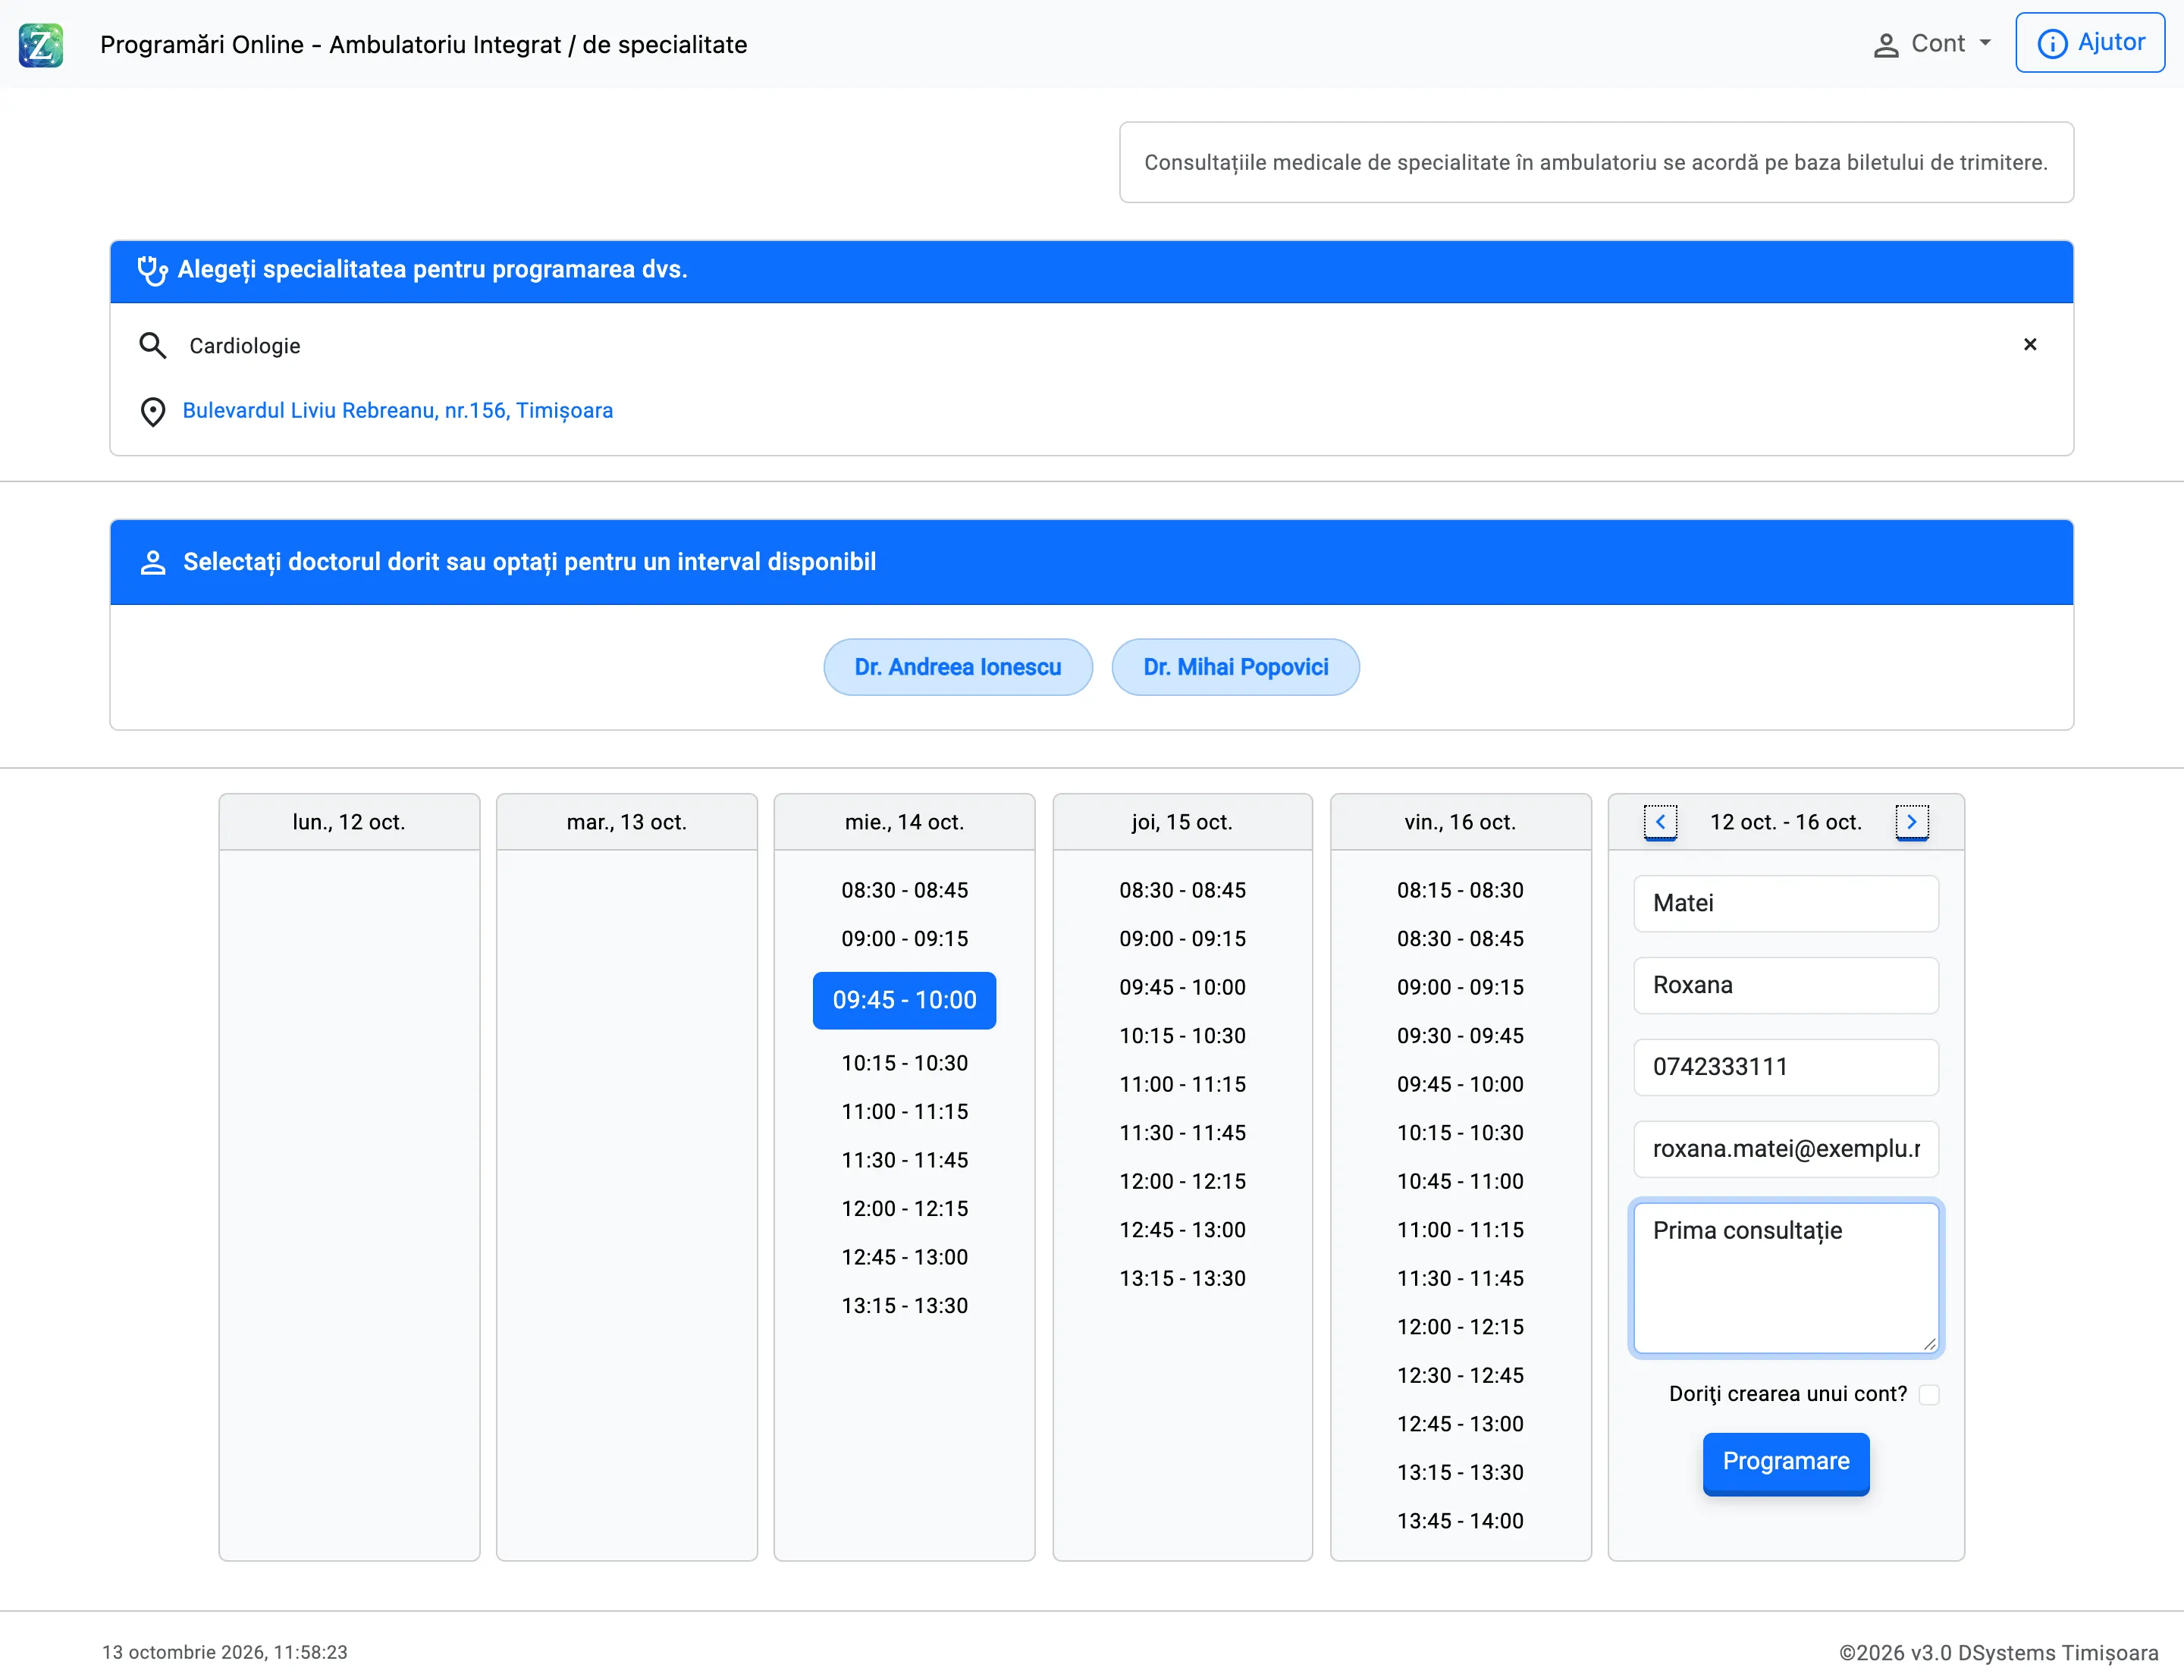Select Wednesday slot 08:30 - 08:45
The image size is (2184, 1680).
[905, 890]
